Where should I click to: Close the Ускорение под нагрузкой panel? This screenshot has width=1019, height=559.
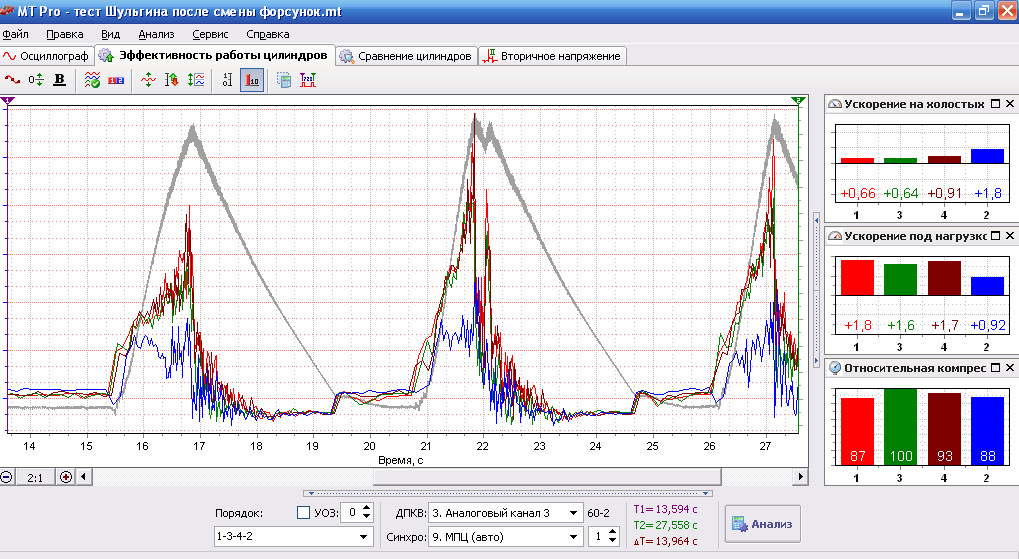click(x=1010, y=236)
